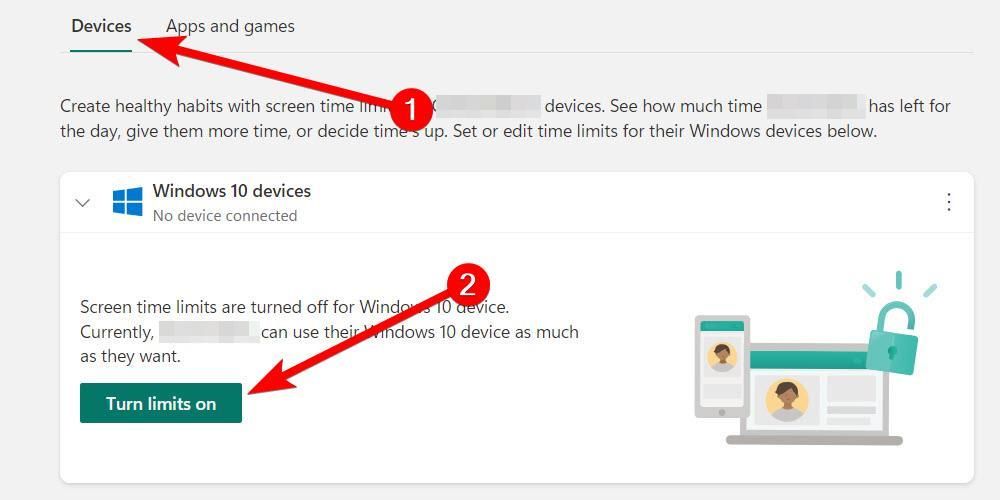Image resolution: width=1000 pixels, height=500 pixels.
Task: Click the blue Windows logo icon
Action: [128, 202]
